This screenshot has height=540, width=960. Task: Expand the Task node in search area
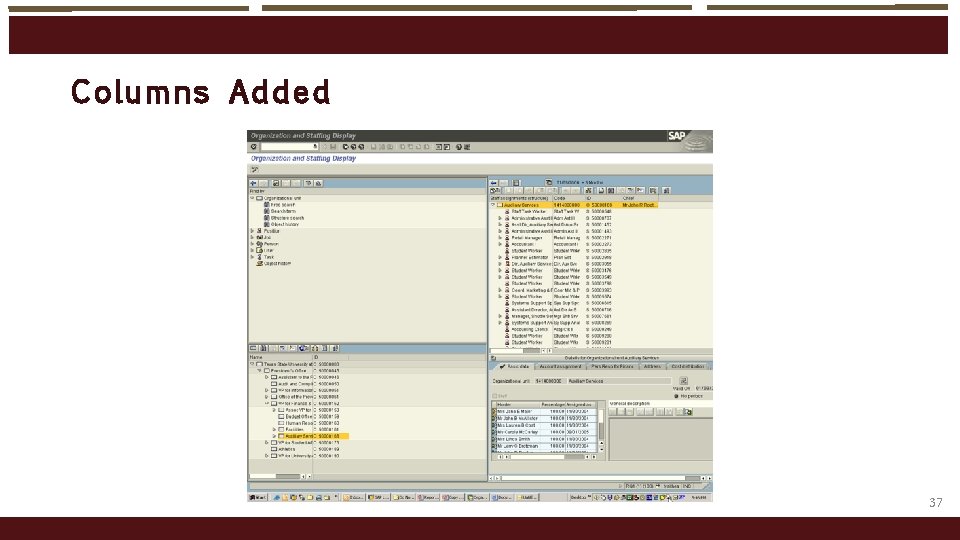(252, 257)
